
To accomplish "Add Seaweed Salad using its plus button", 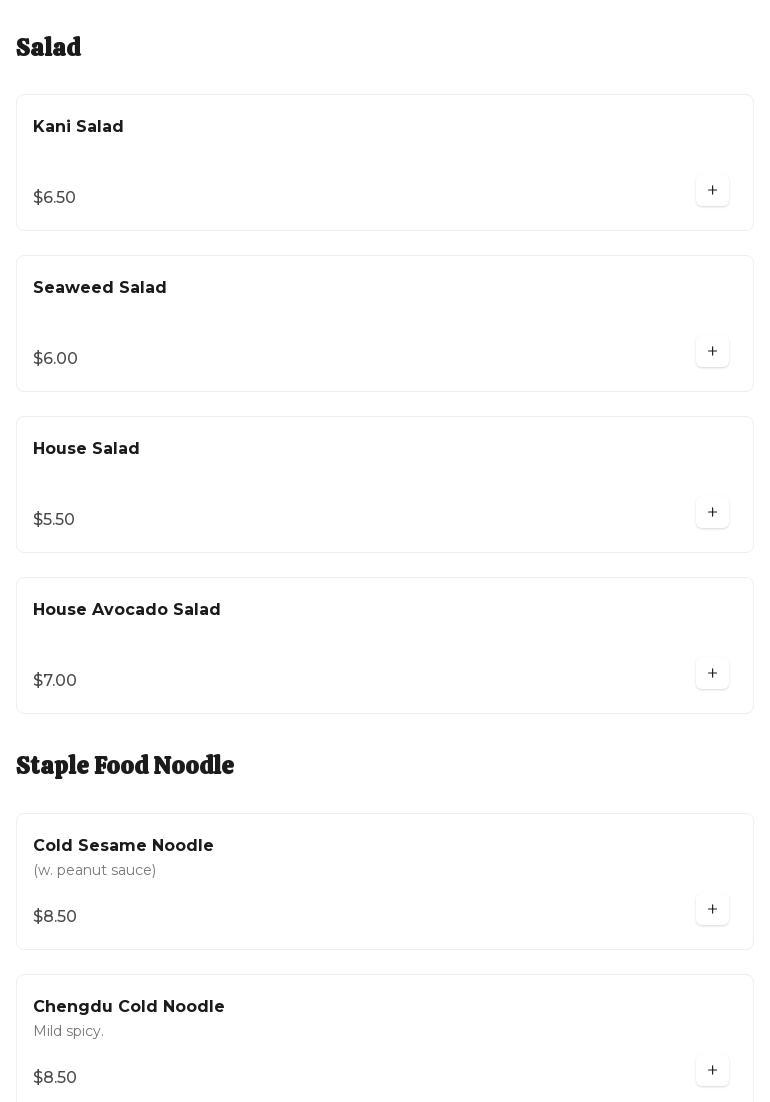I will pyautogui.click(x=712, y=351).
